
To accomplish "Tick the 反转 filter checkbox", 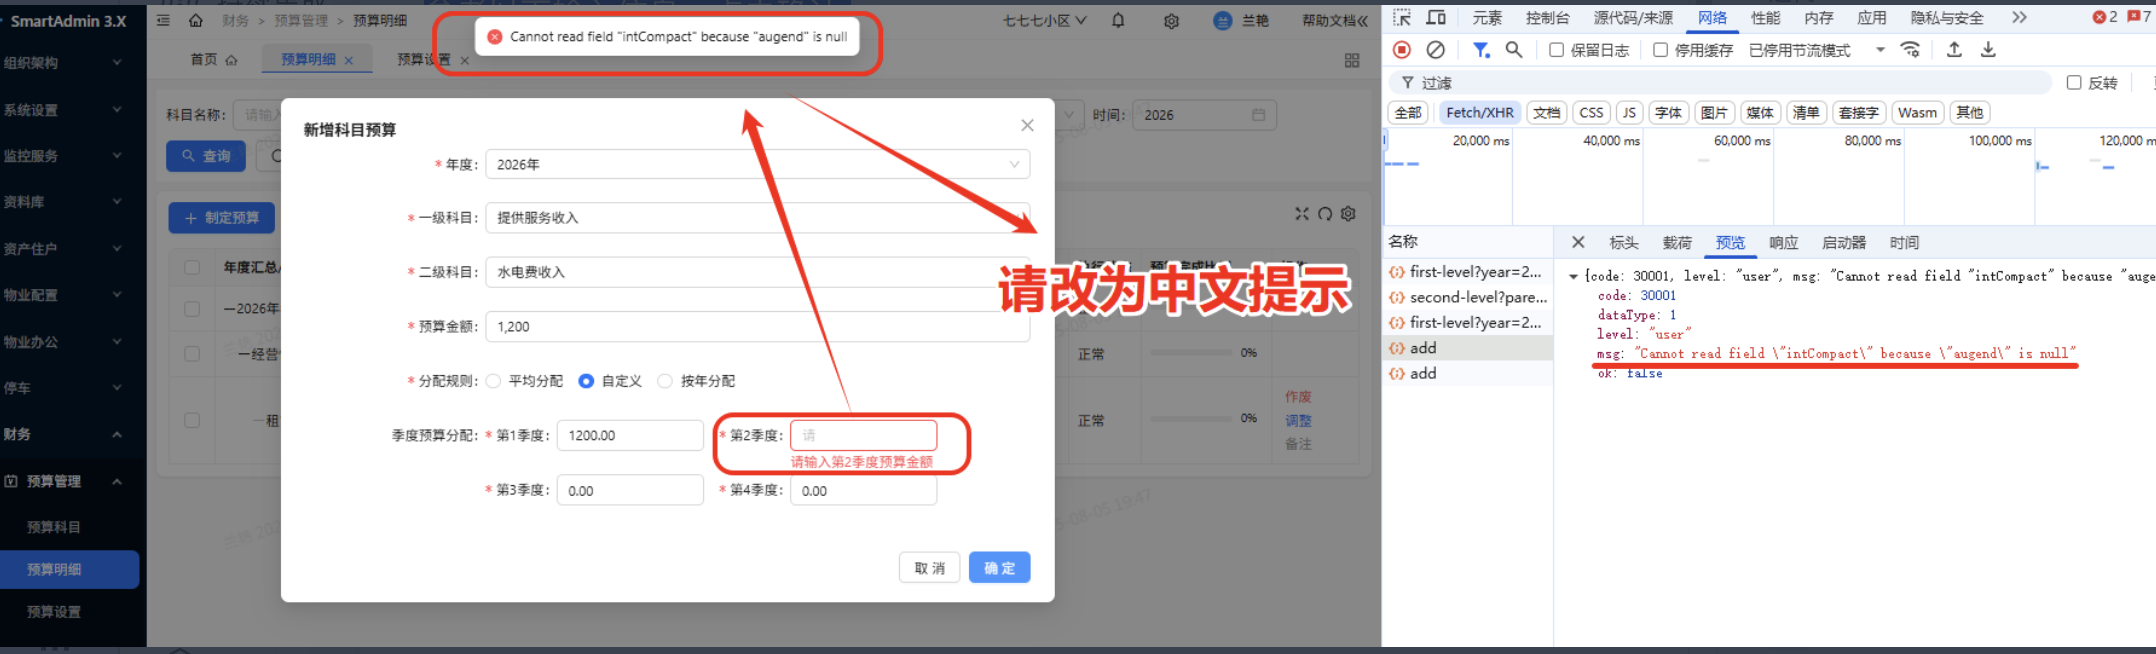I will click(x=2074, y=82).
